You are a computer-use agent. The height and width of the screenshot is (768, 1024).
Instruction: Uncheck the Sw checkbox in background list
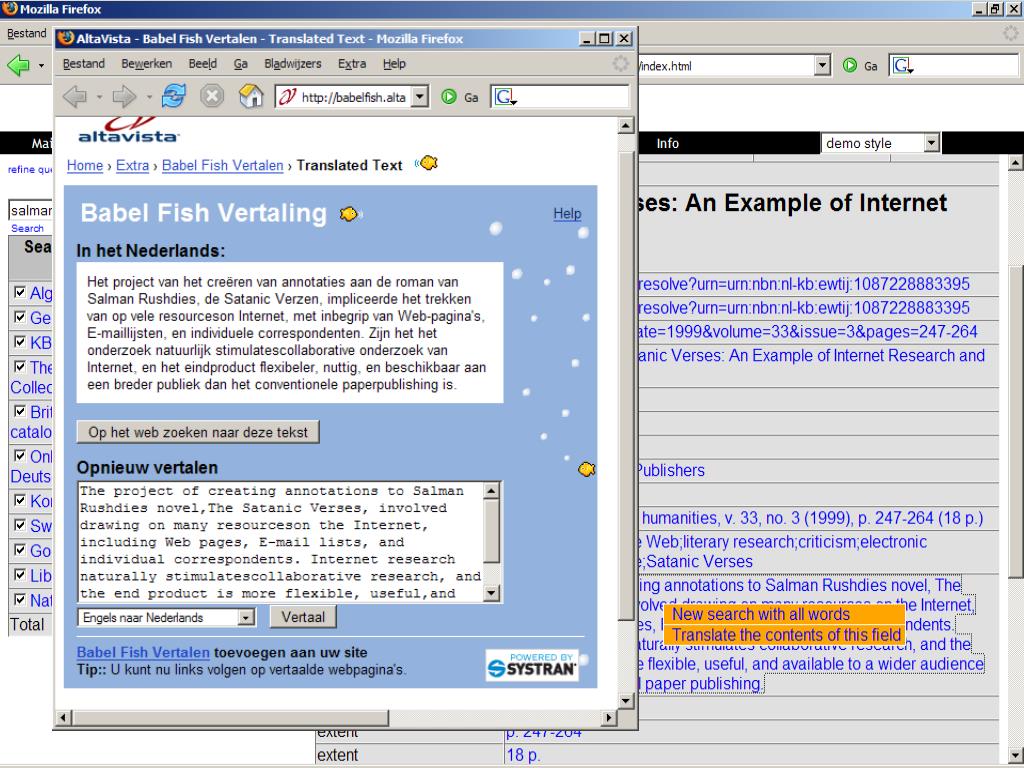[20, 525]
